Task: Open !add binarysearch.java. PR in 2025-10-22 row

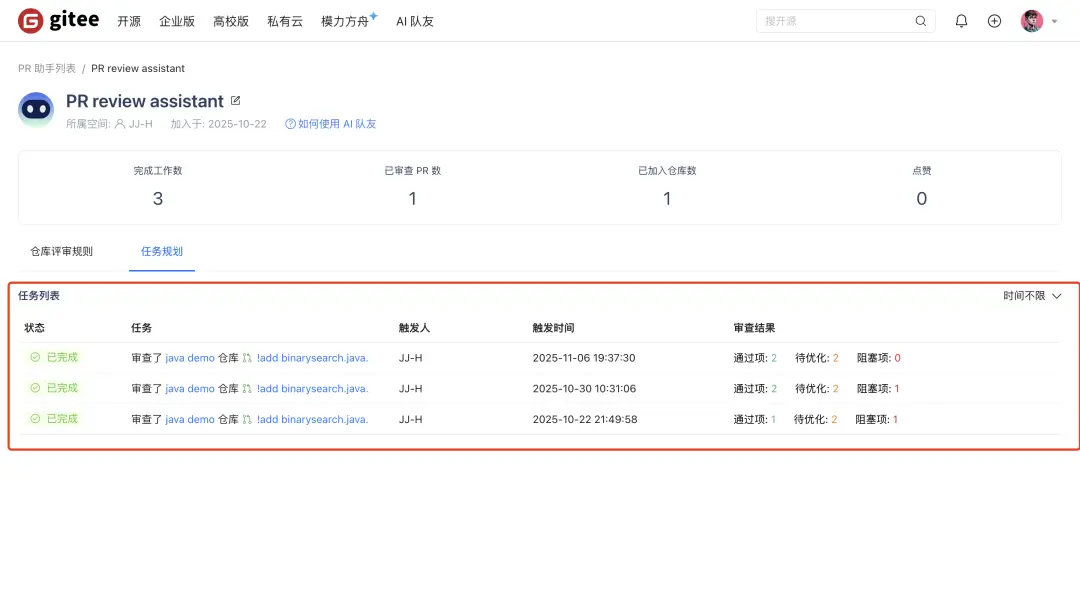Action: pos(313,419)
